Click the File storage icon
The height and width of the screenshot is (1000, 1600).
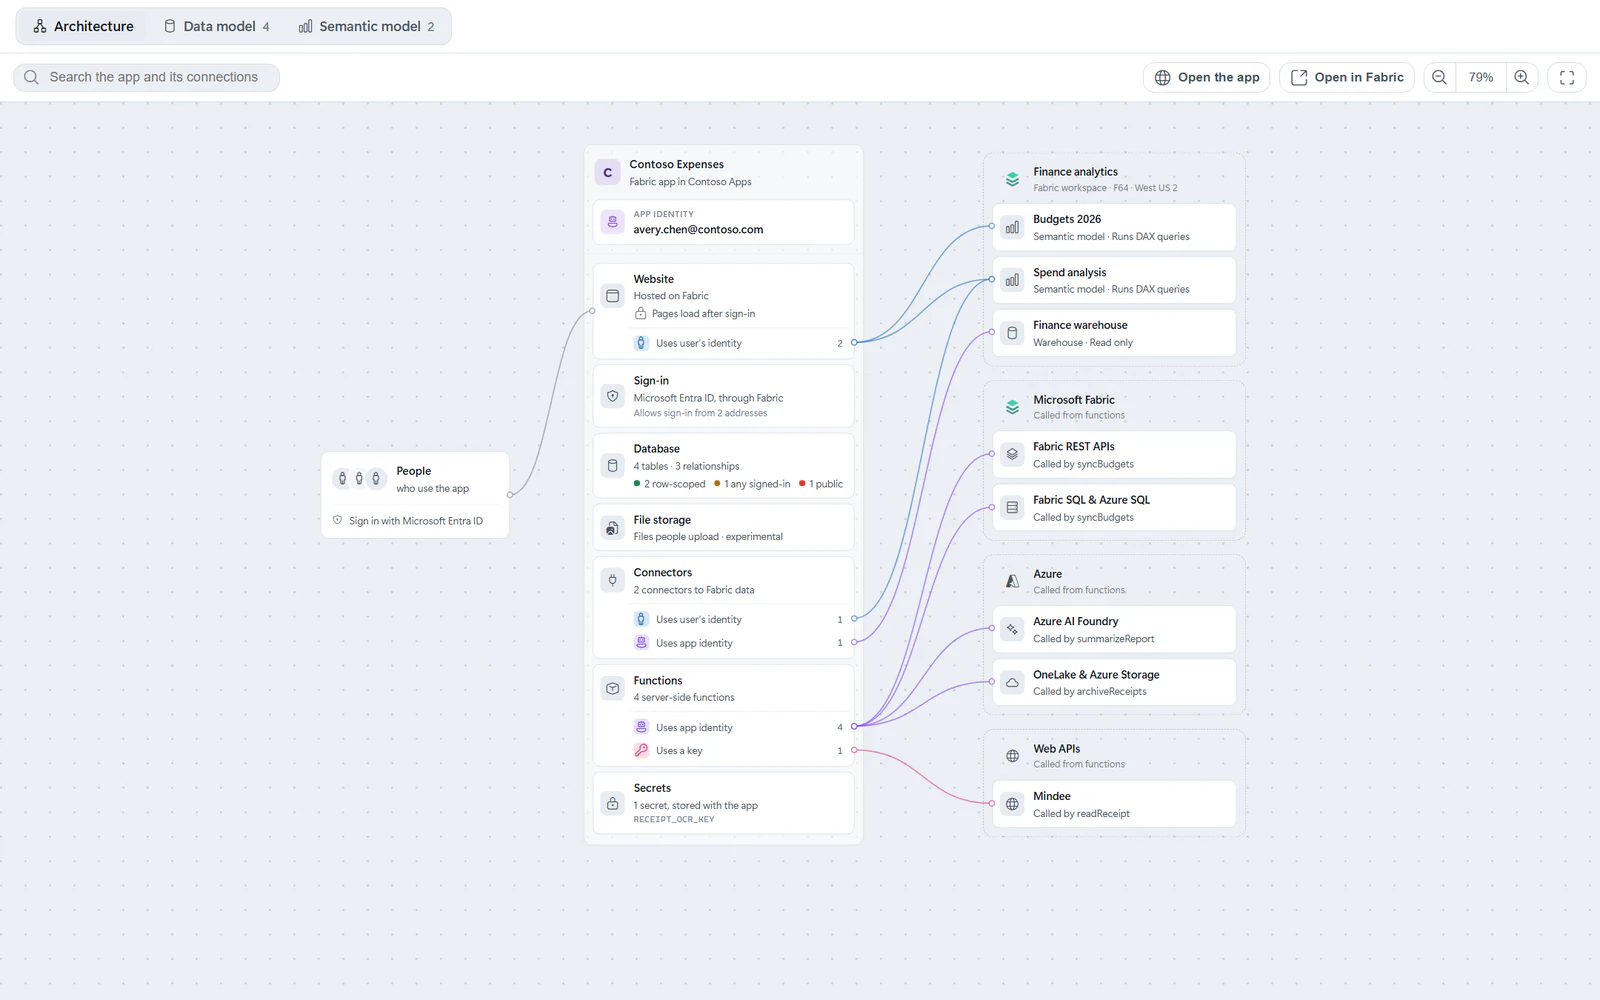(x=613, y=528)
